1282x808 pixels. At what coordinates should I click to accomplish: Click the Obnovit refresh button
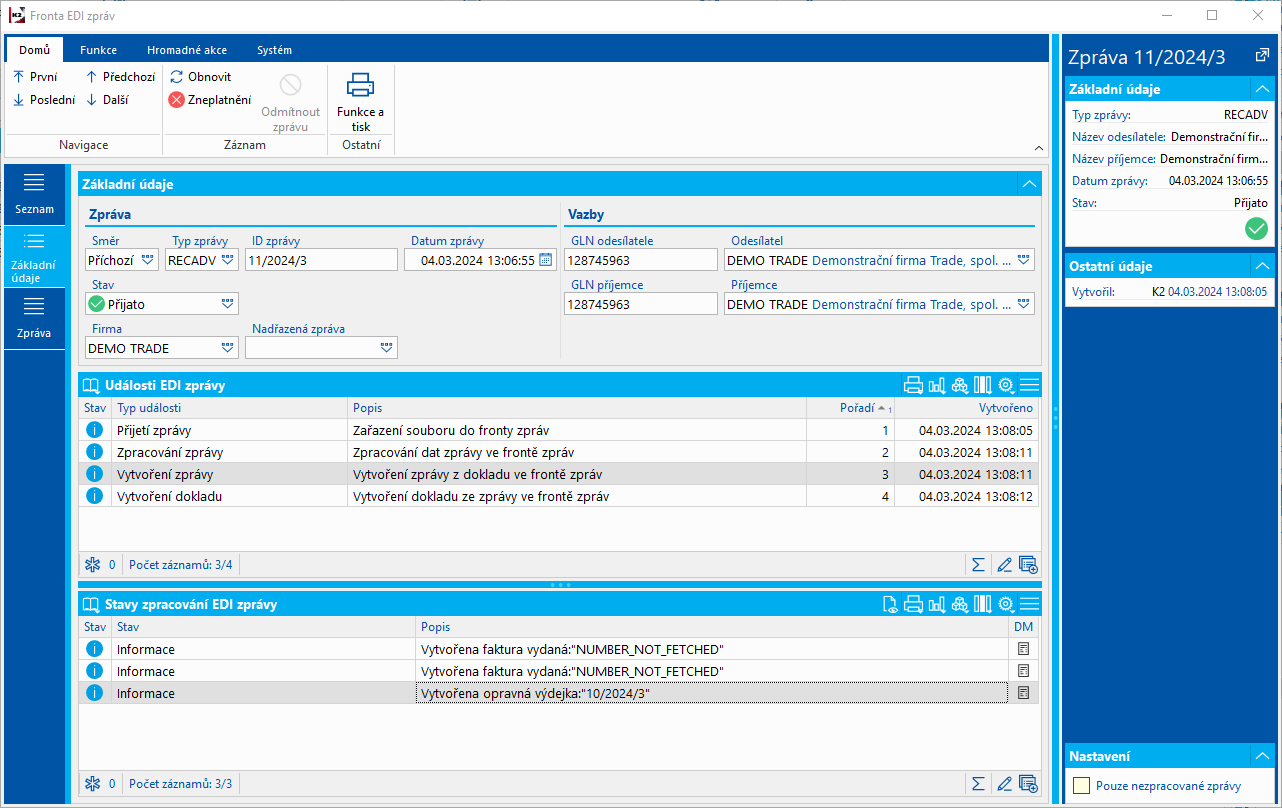point(200,77)
